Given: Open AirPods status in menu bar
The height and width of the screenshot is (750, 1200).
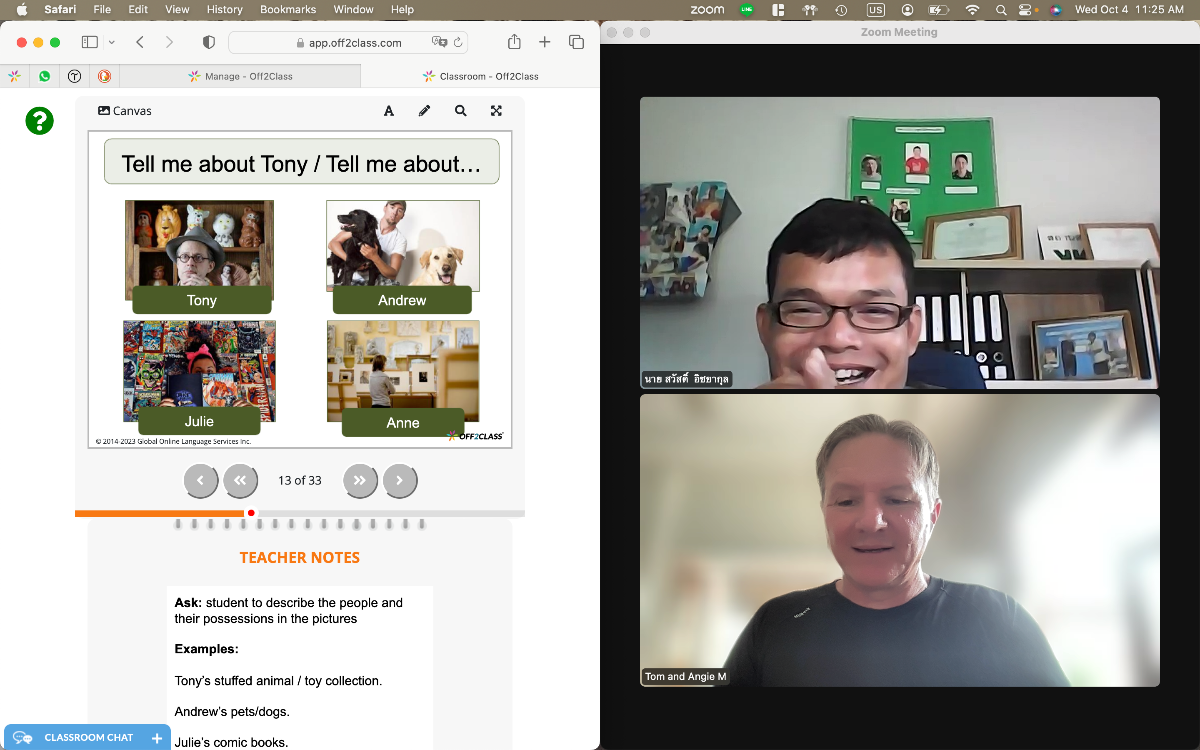Looking at the screenshot, I should point(810,9).
